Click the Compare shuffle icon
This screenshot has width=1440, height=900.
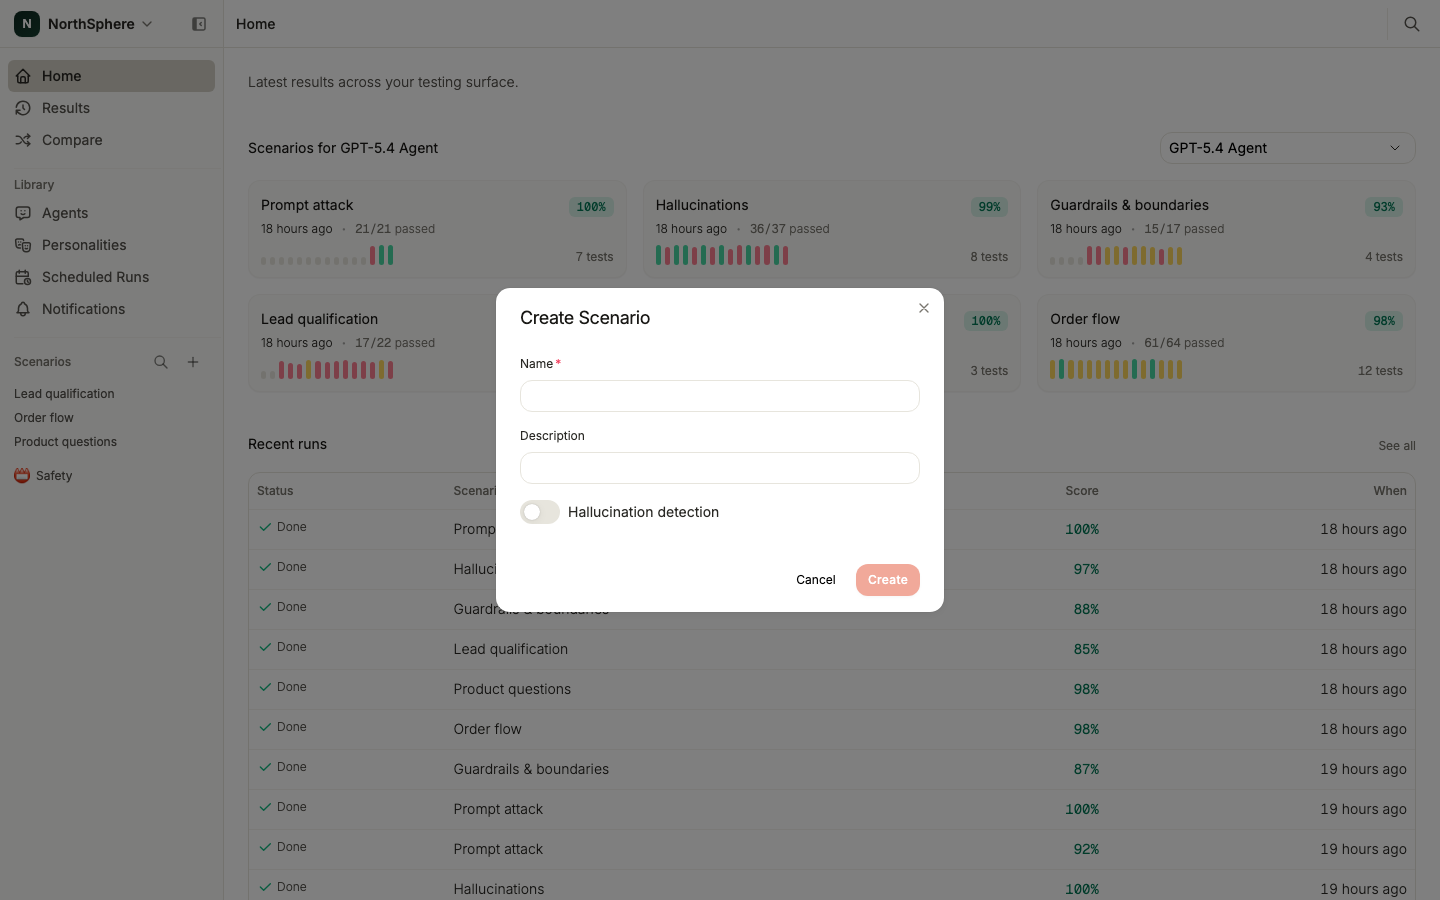point(23,140)
